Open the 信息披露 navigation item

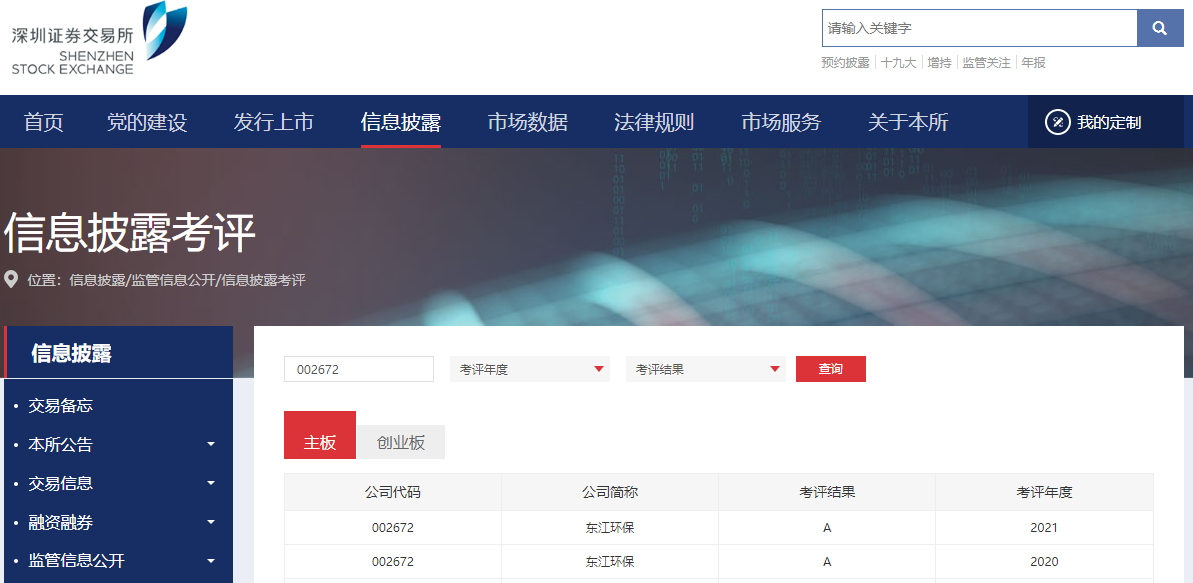click(x=401, y=122)
